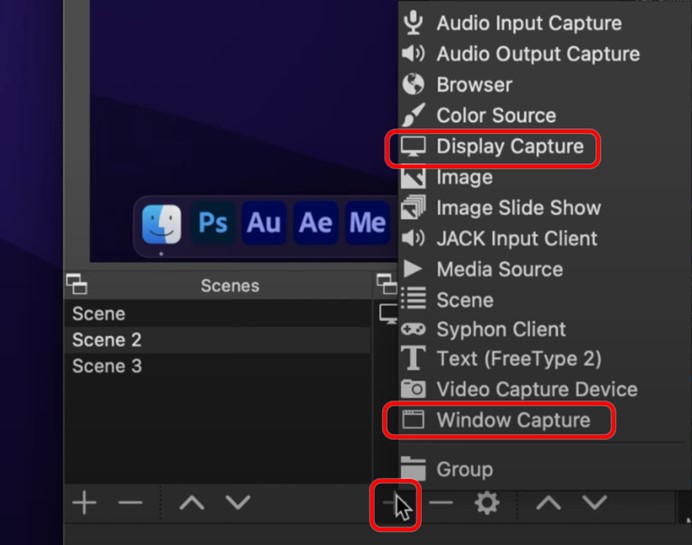Choose Group at the menu bottom
Image resolution: width=692 pixels, height=545 pixels.
pyautogui.click(x=464, y=469)
